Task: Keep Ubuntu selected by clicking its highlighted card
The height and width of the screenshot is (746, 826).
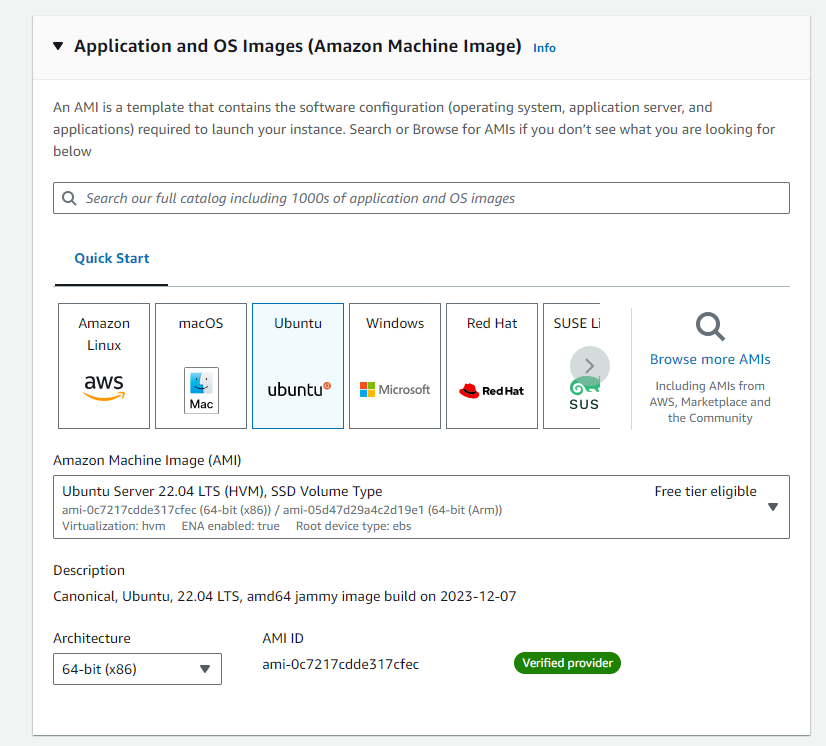Action: point(297,365)
